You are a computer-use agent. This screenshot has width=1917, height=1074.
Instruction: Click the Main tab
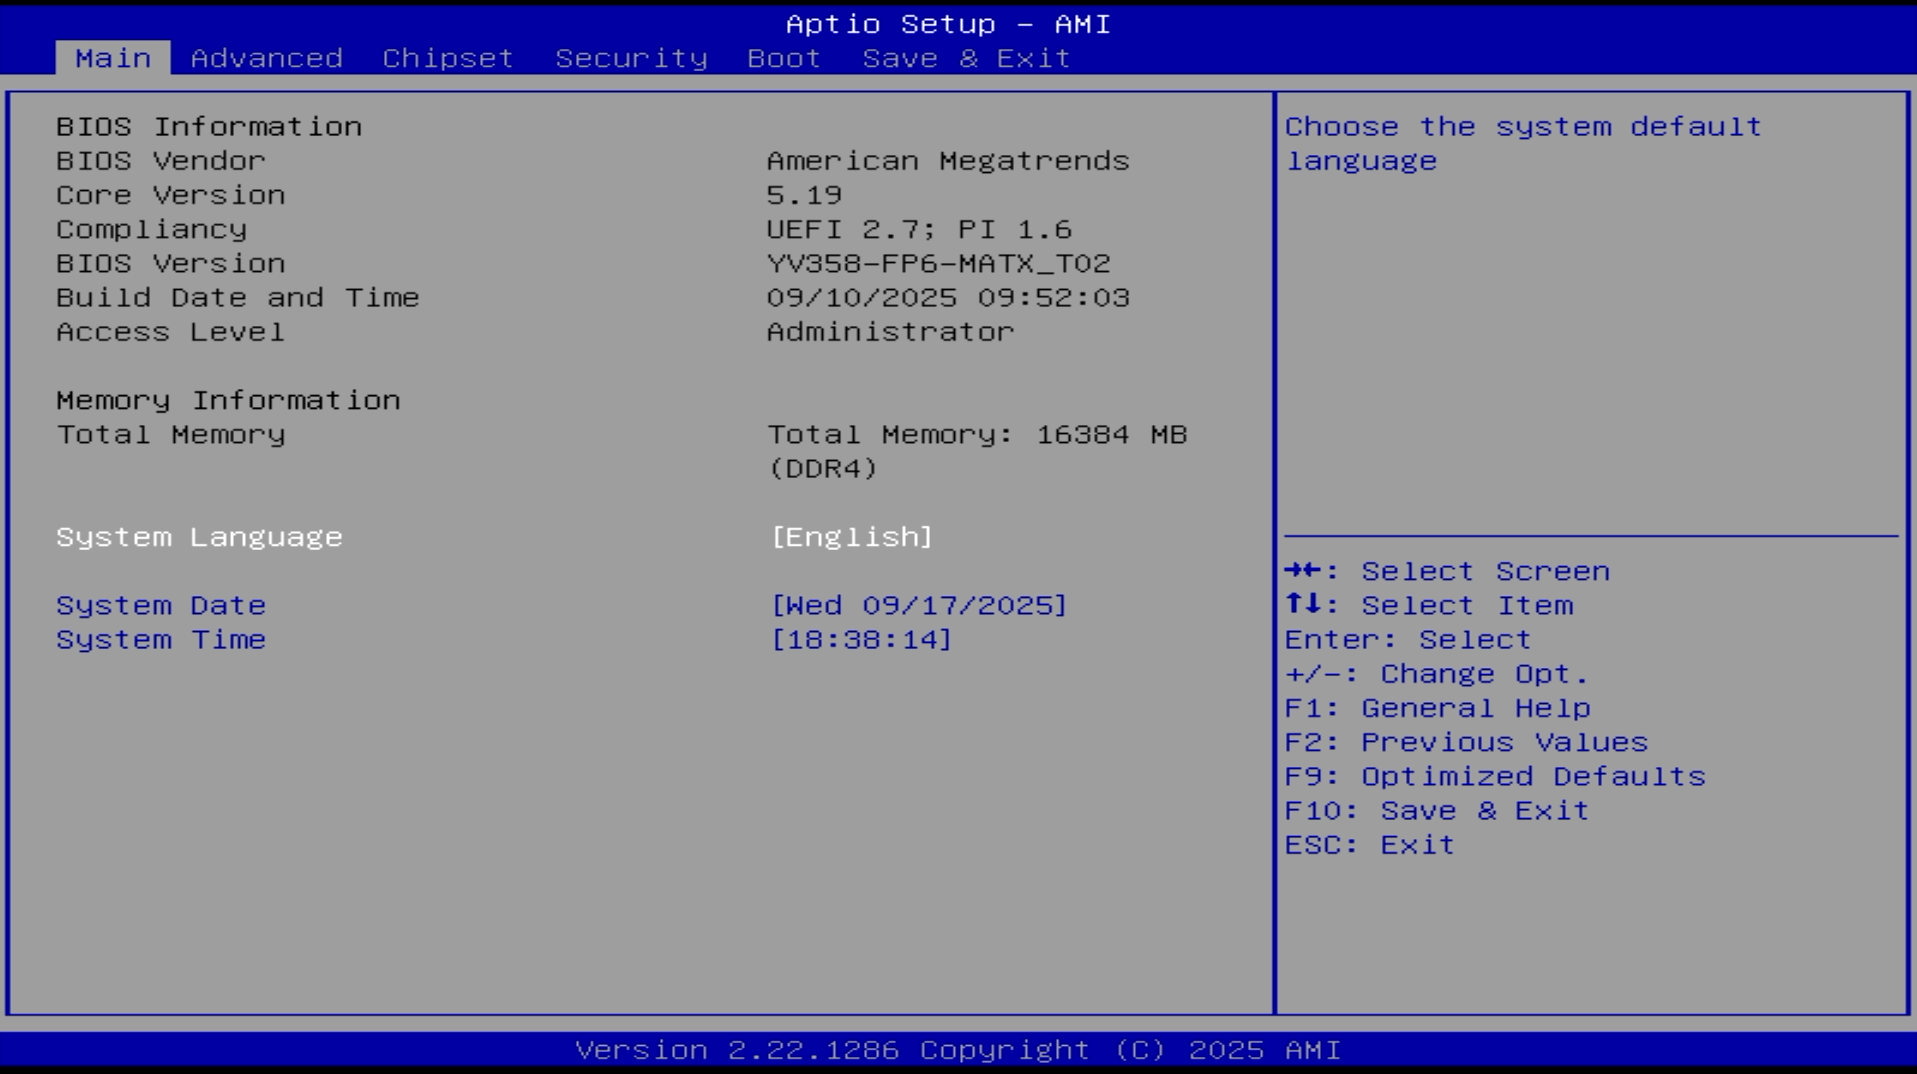113,58
